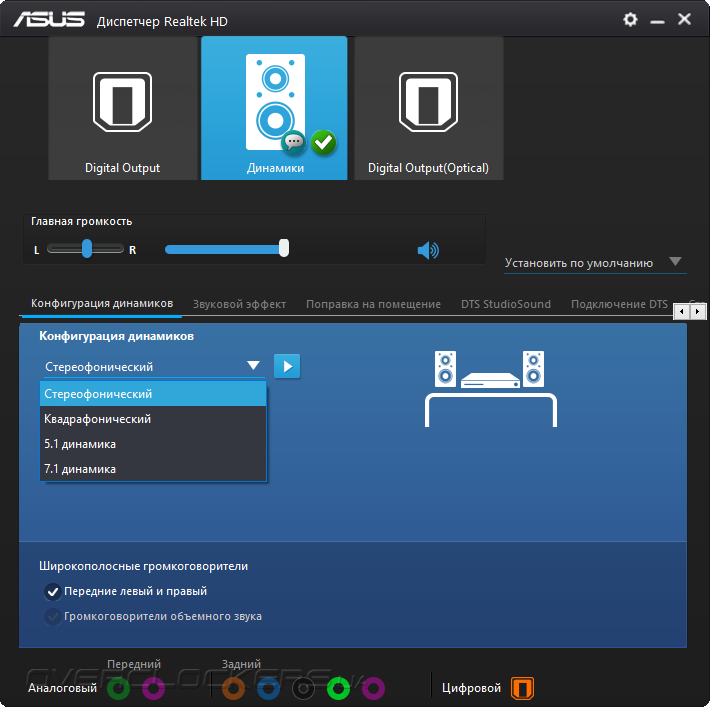710x707 pixels.
Task: Select the Динамики speakers device tile
Action: tap(274, 108)
